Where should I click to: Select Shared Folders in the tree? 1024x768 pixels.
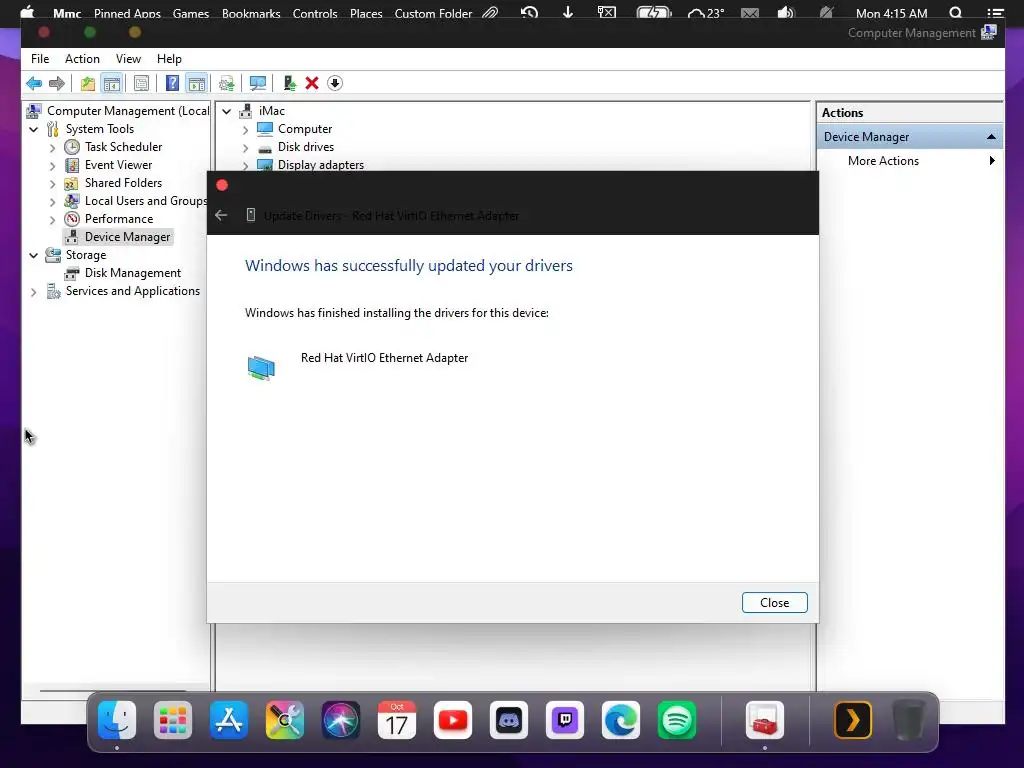[123, 183]
